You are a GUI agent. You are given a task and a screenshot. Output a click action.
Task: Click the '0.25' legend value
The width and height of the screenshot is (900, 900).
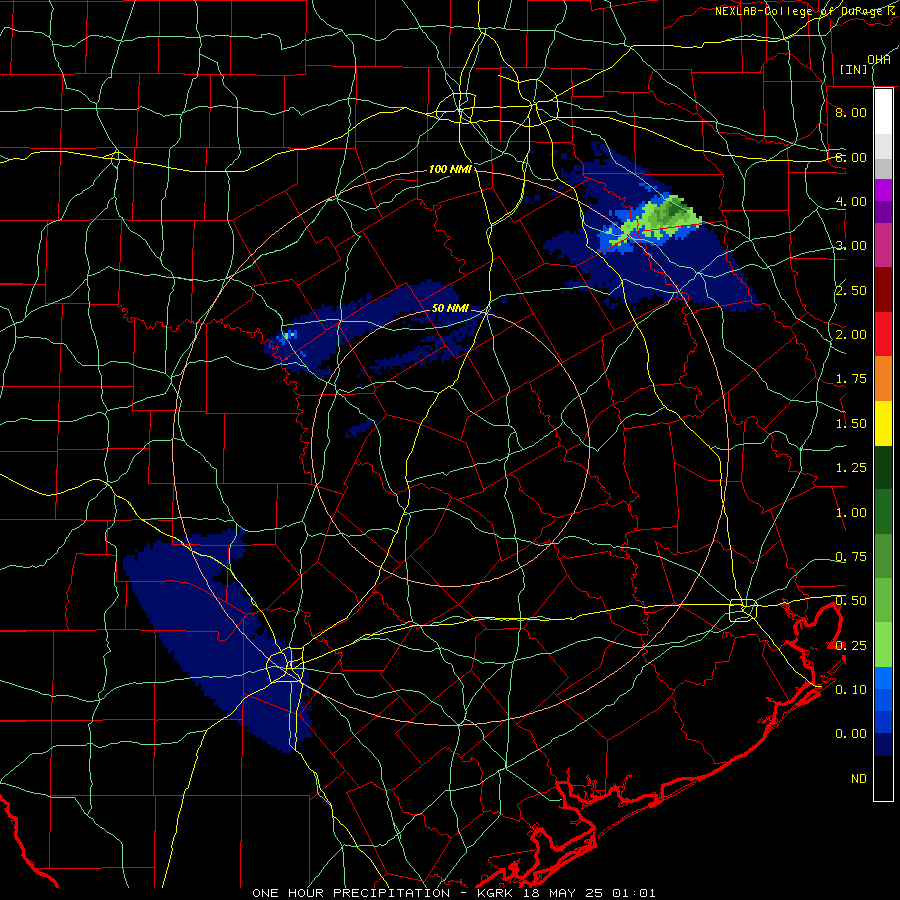click(x=851, y=646)
